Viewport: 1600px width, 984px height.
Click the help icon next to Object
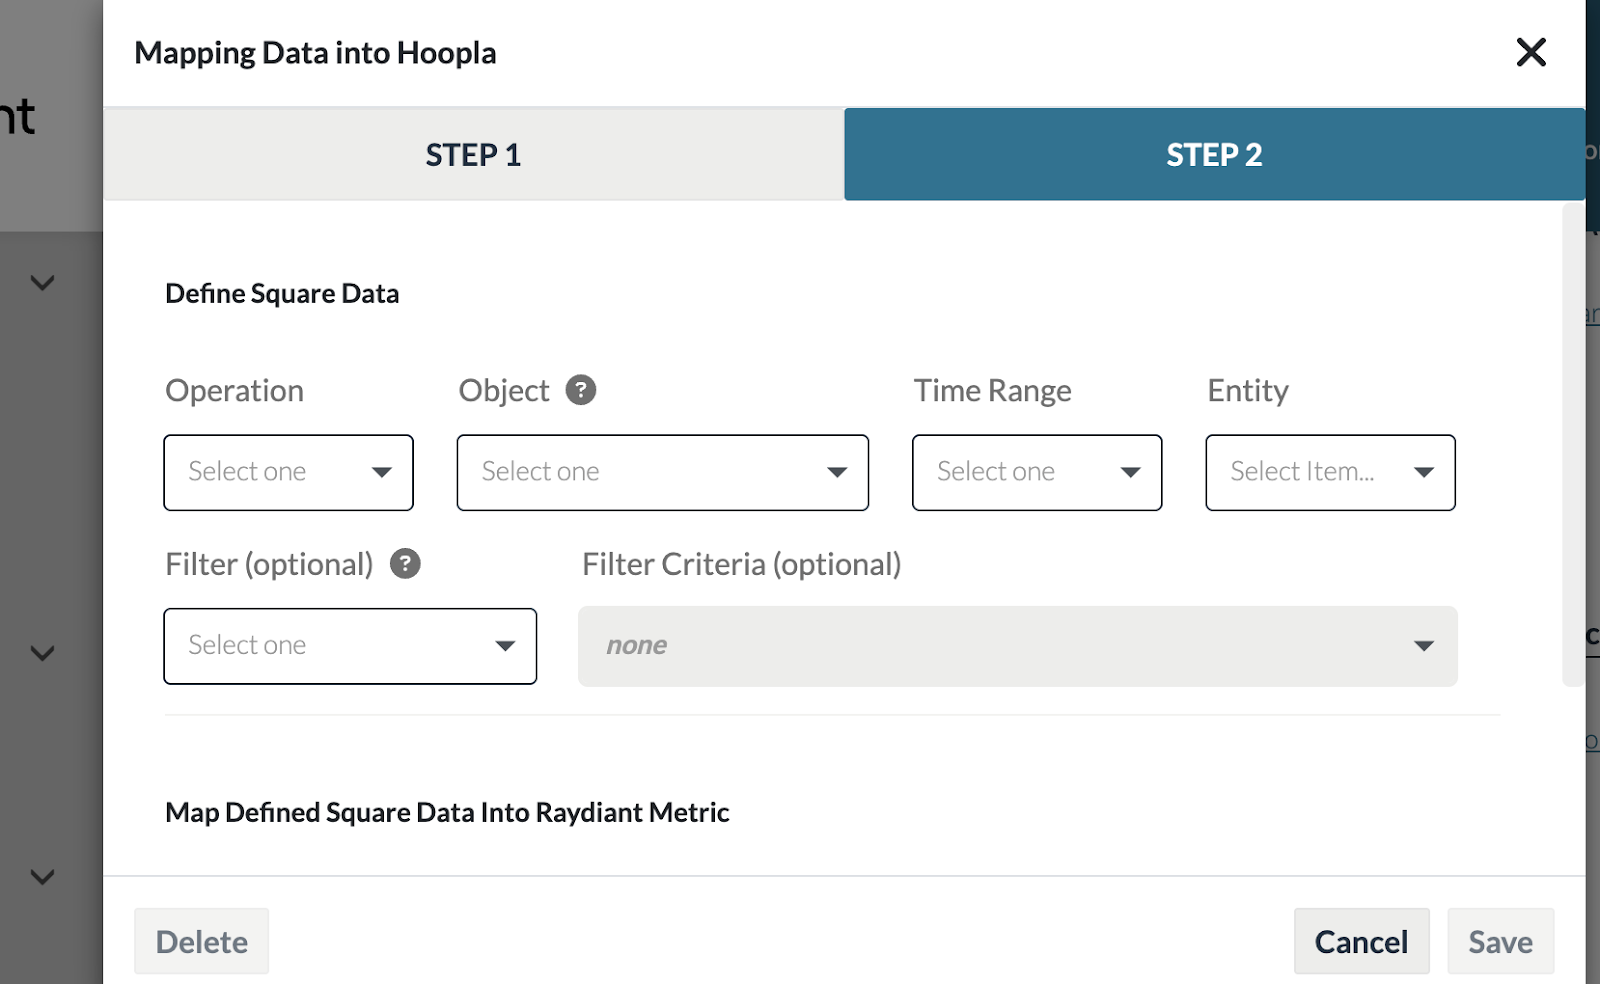581,390
